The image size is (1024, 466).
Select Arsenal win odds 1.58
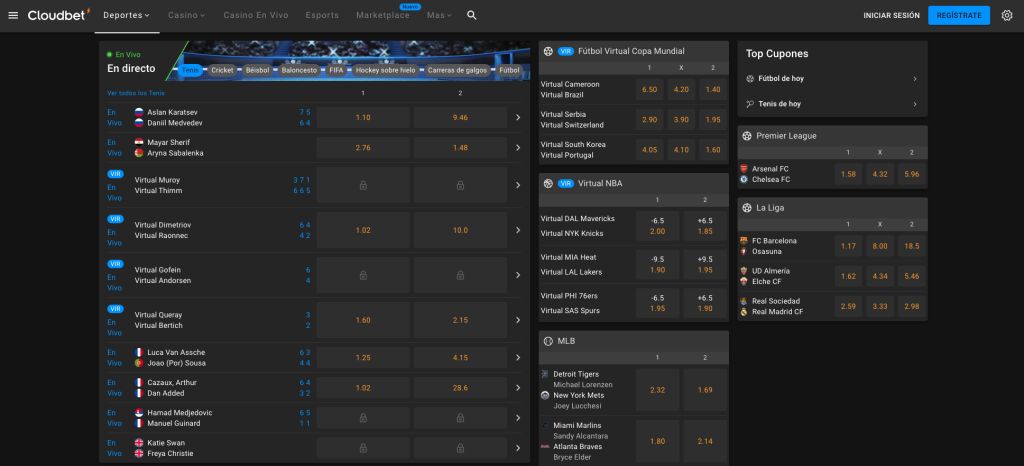(x=848, y=174)
